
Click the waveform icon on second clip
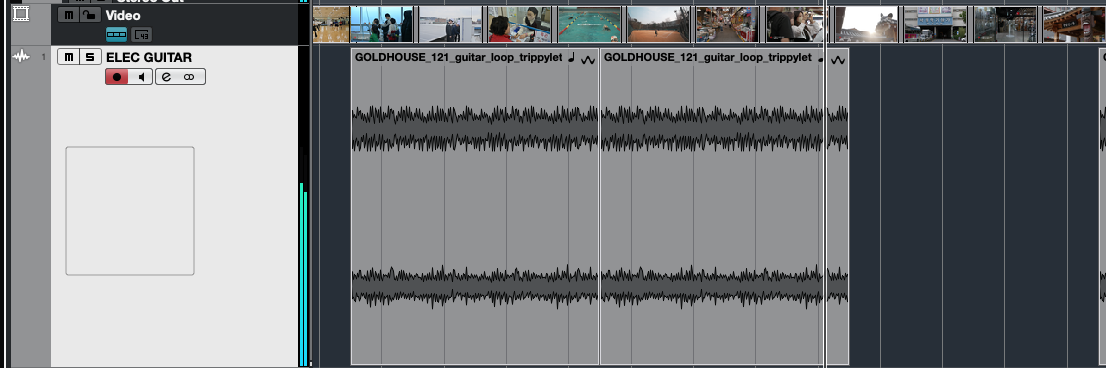838,61
